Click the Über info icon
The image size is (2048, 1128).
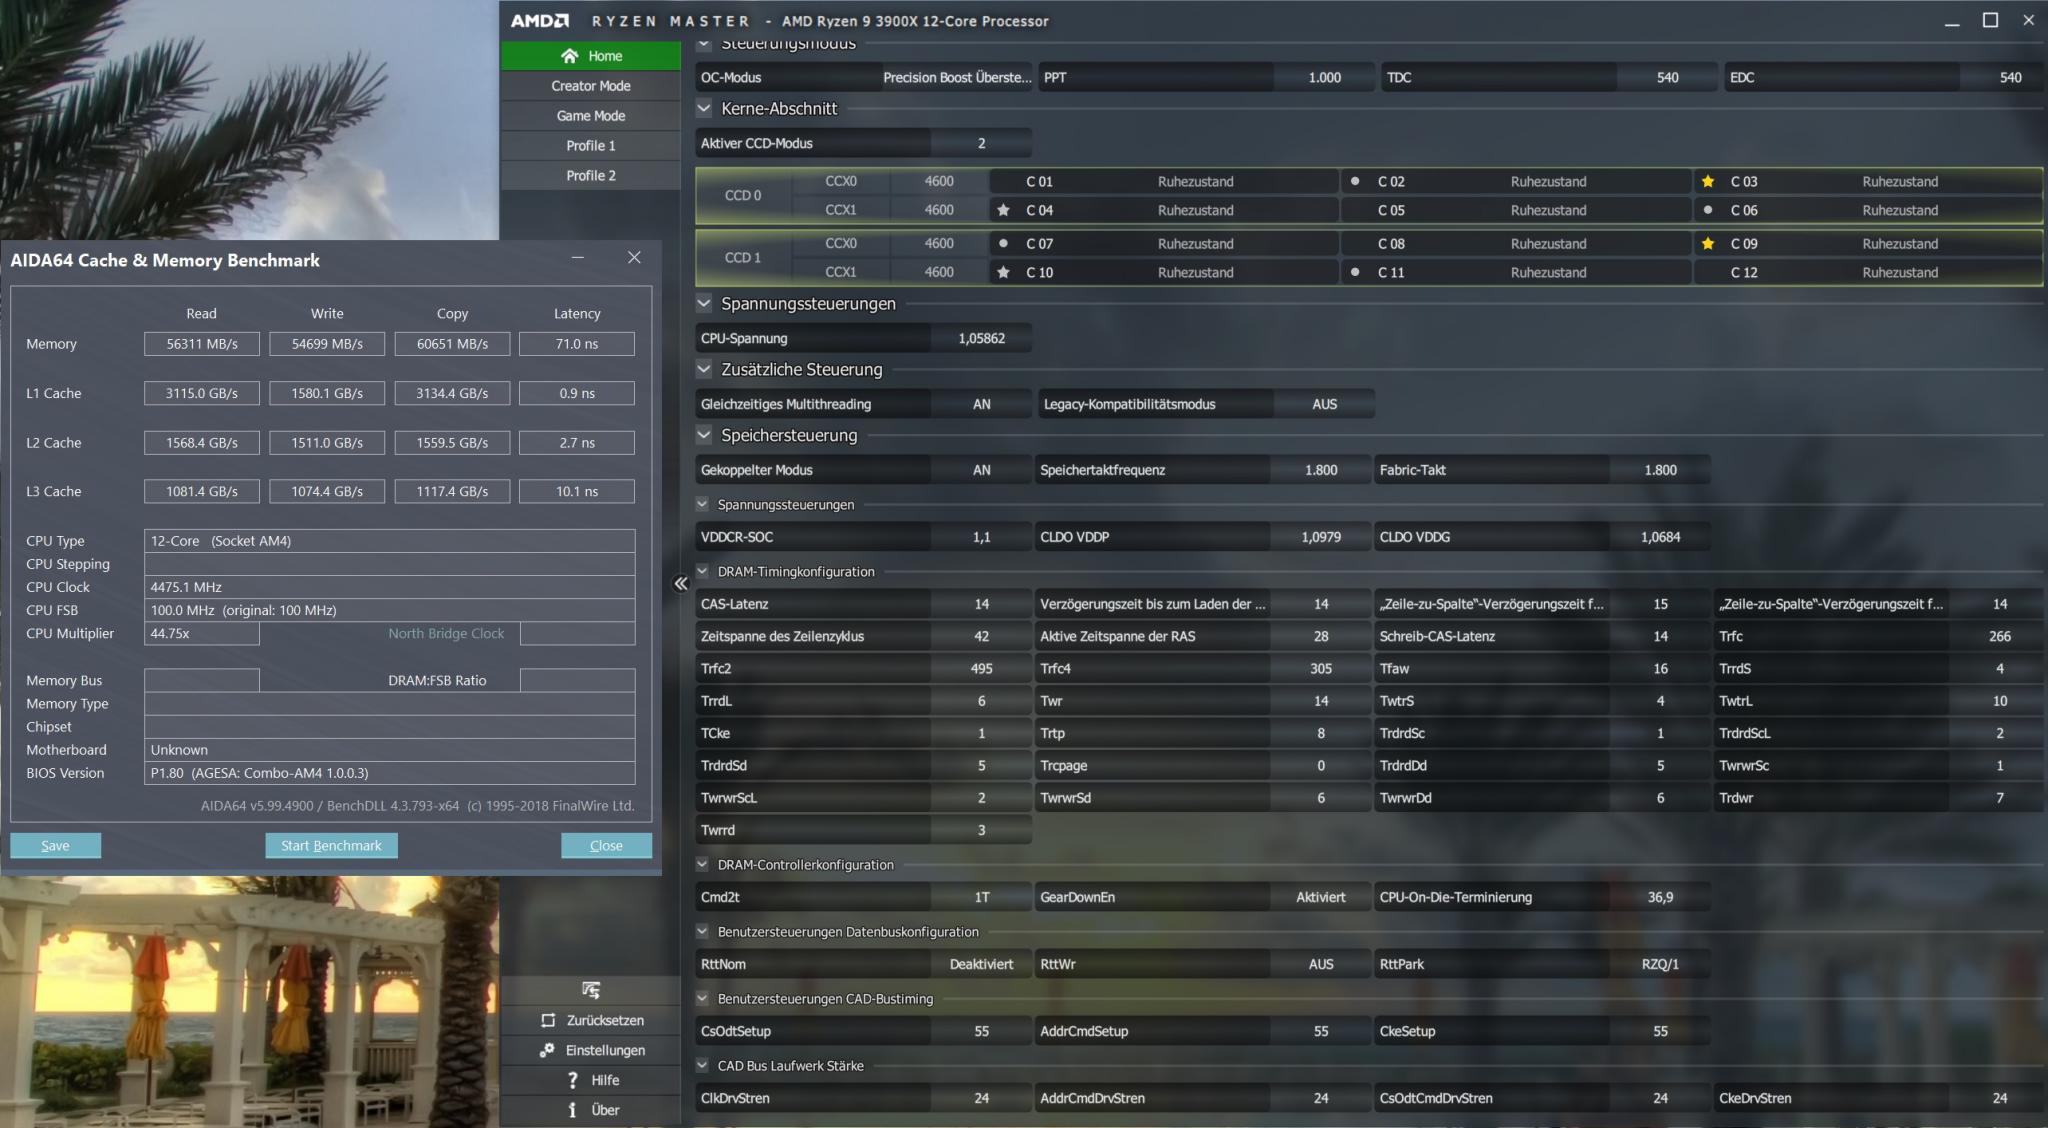(x=572, y=1110)
